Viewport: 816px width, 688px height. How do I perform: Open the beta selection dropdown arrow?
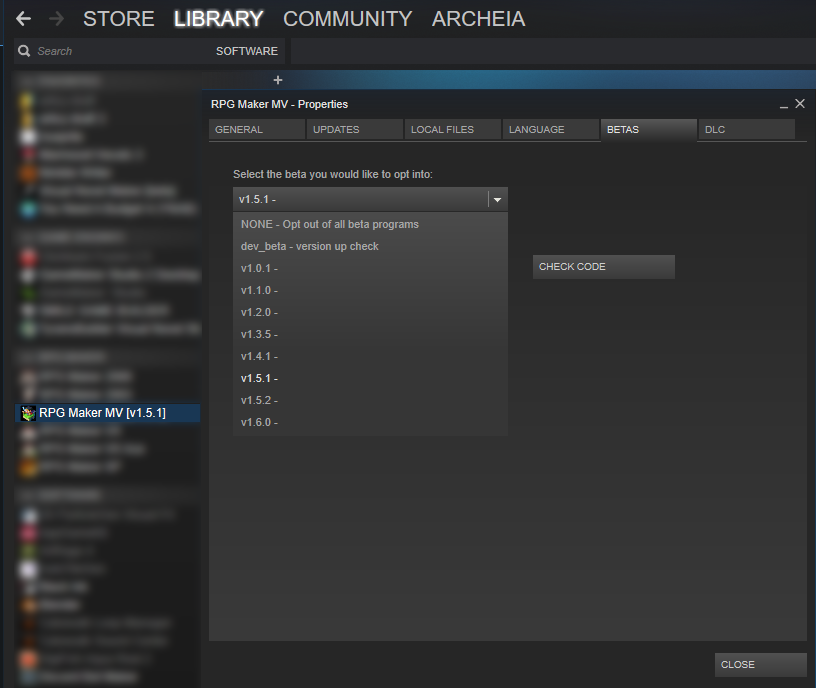[x=498, y=199]
